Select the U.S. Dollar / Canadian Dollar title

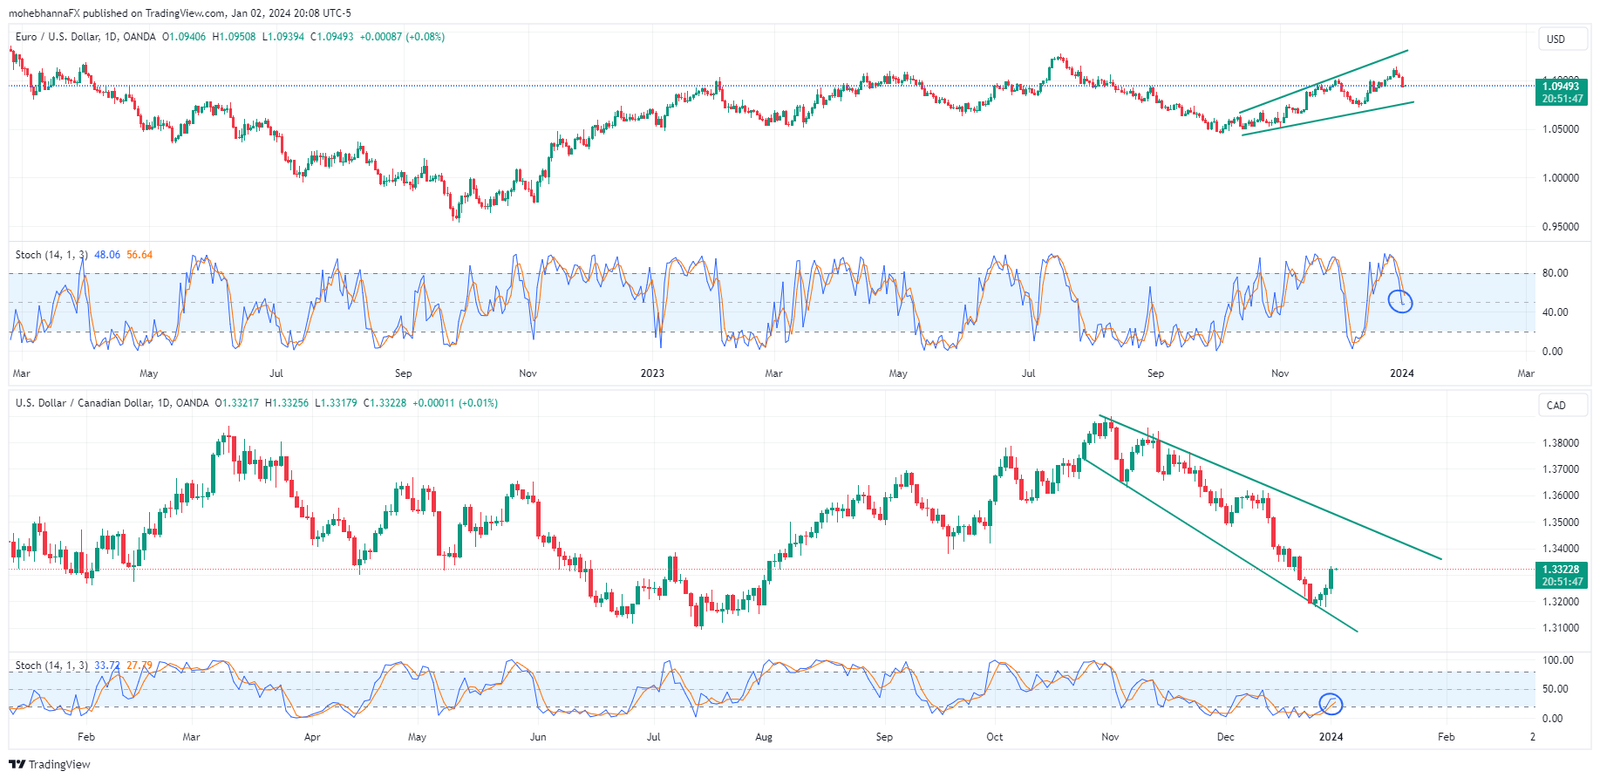[112, 403]
